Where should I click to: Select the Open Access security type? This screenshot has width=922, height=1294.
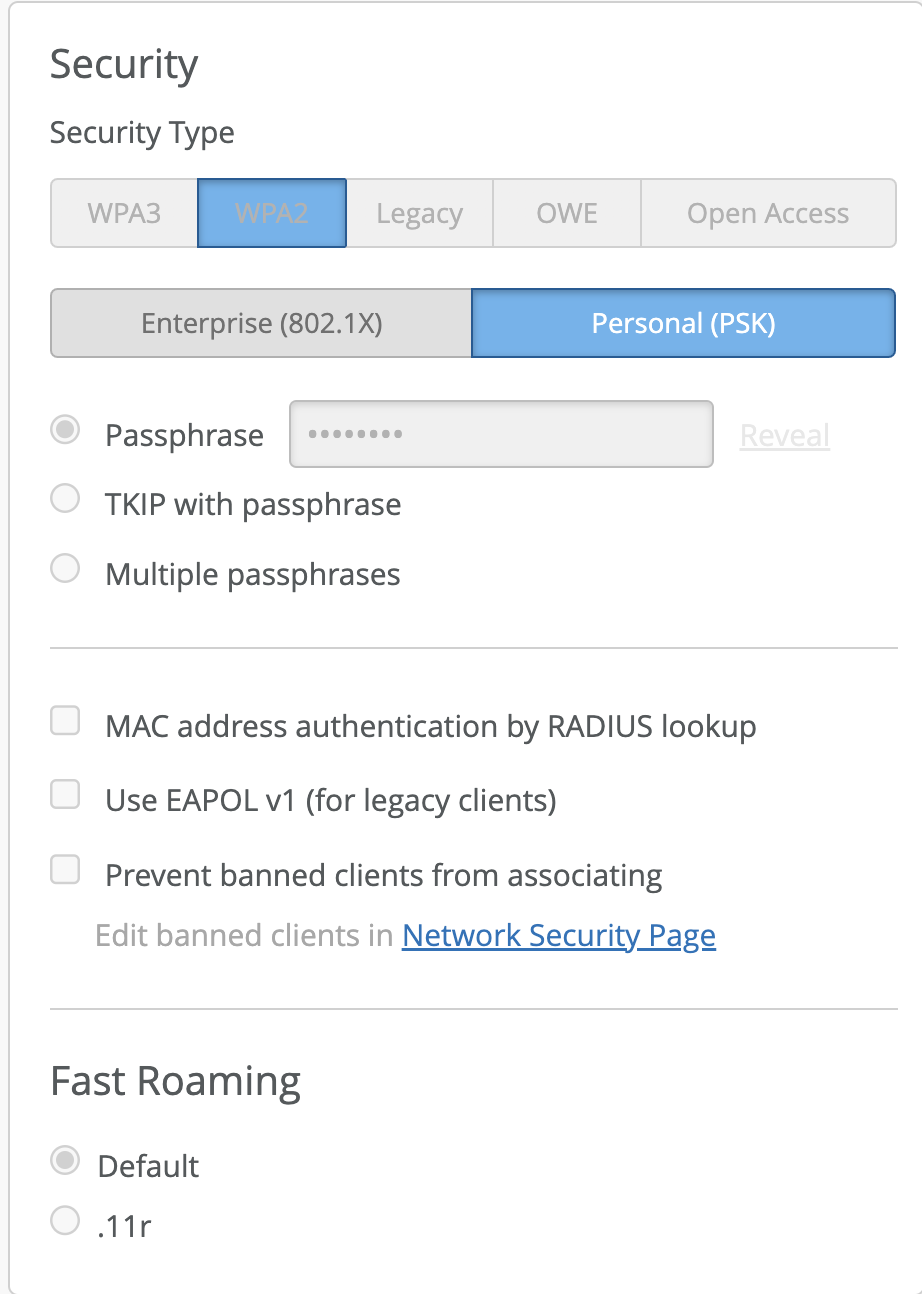(x=768, y=213)
